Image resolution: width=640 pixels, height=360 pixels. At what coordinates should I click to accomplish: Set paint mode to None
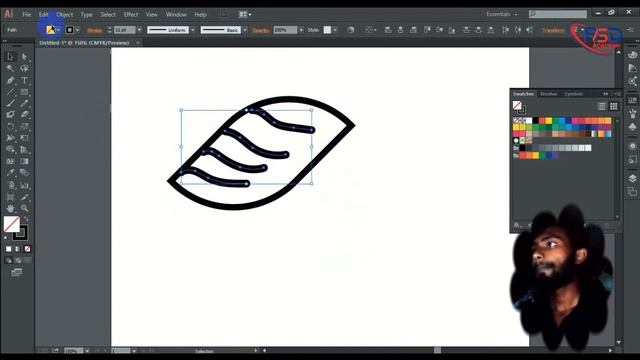click(x=27, y=249)
